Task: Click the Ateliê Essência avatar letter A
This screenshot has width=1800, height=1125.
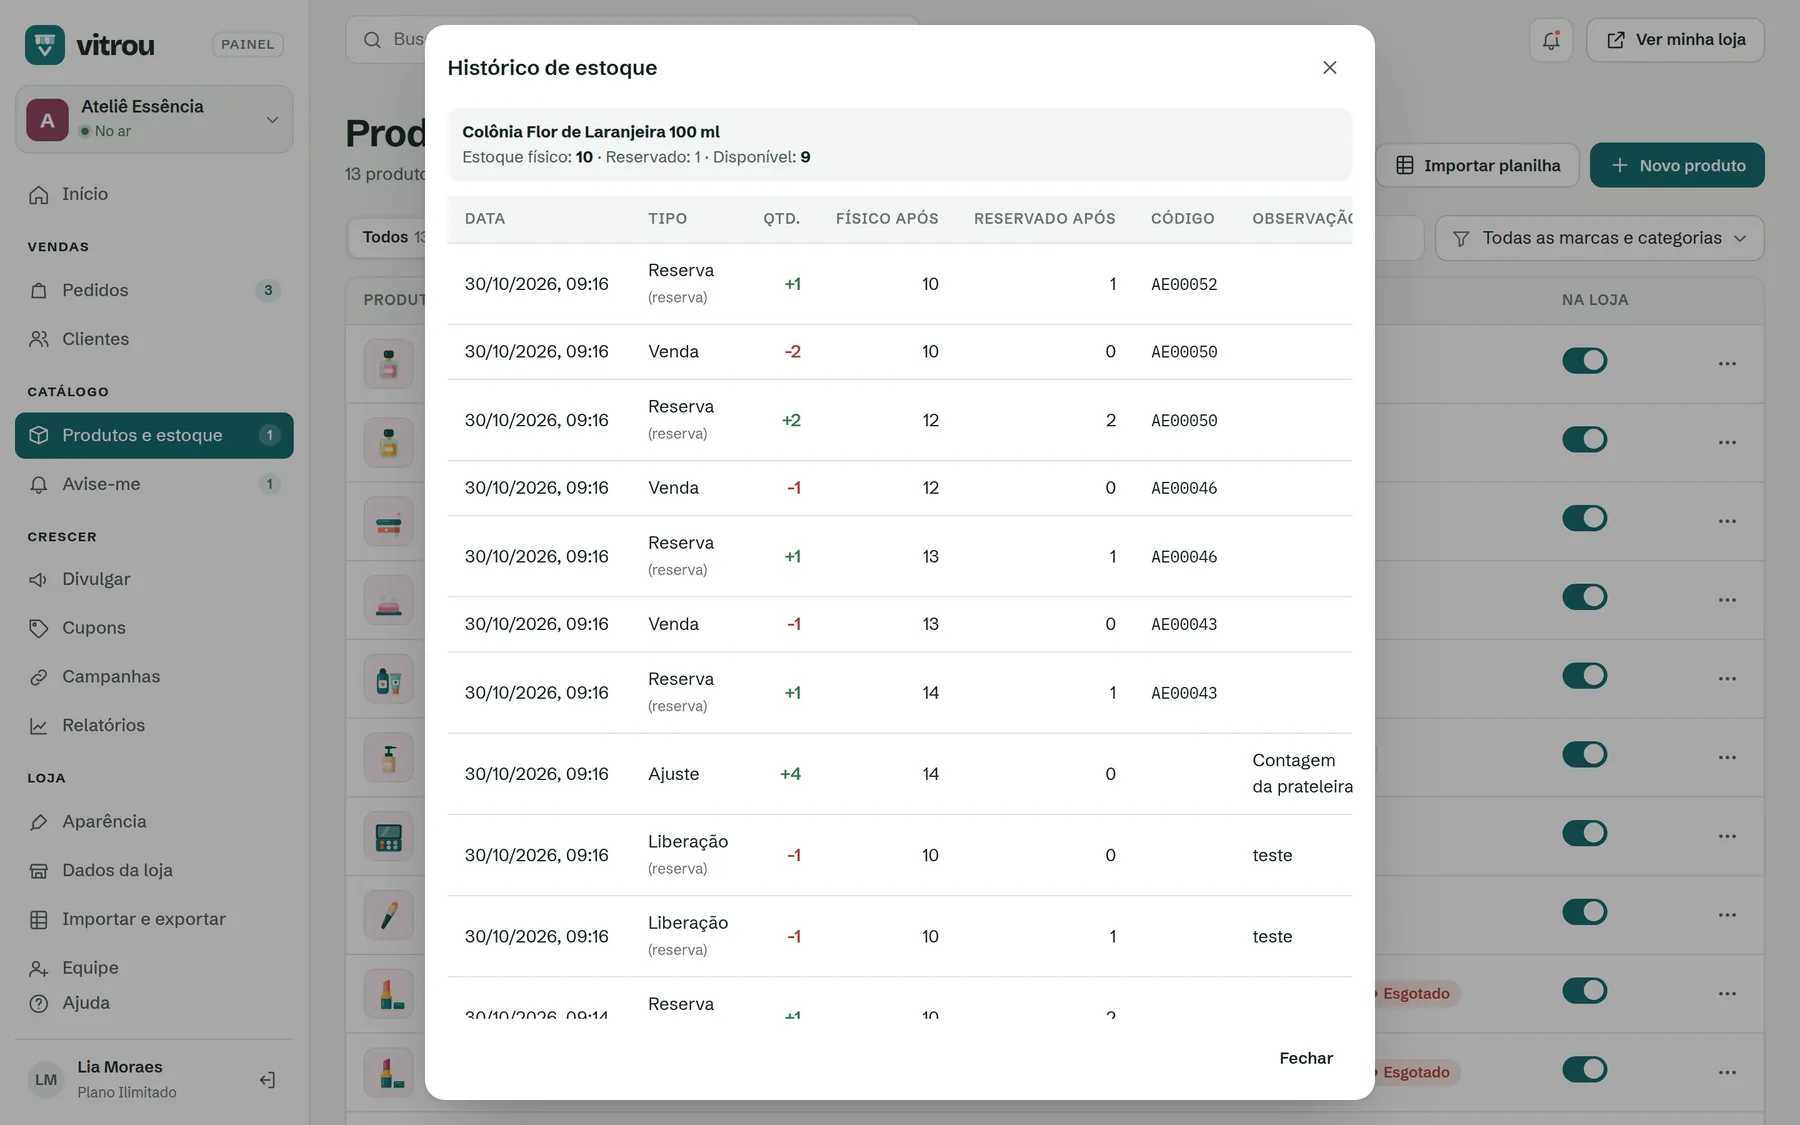Action: 47,120
